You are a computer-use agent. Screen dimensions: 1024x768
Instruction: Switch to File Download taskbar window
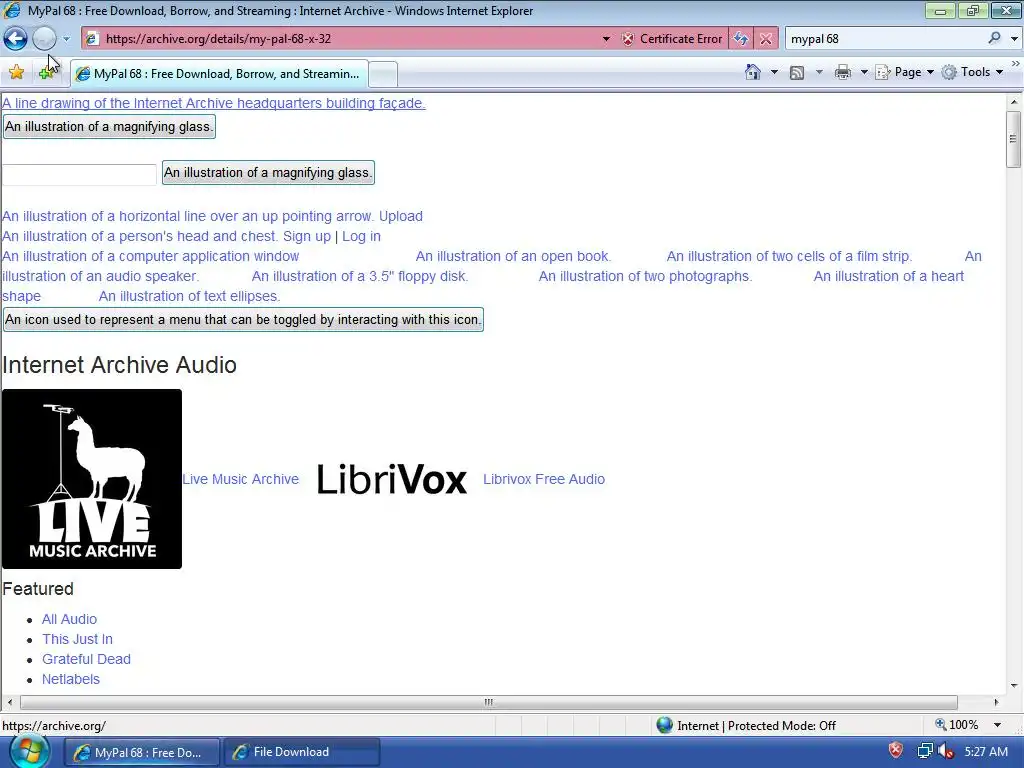pyautogui.click(x=301, y=752)
